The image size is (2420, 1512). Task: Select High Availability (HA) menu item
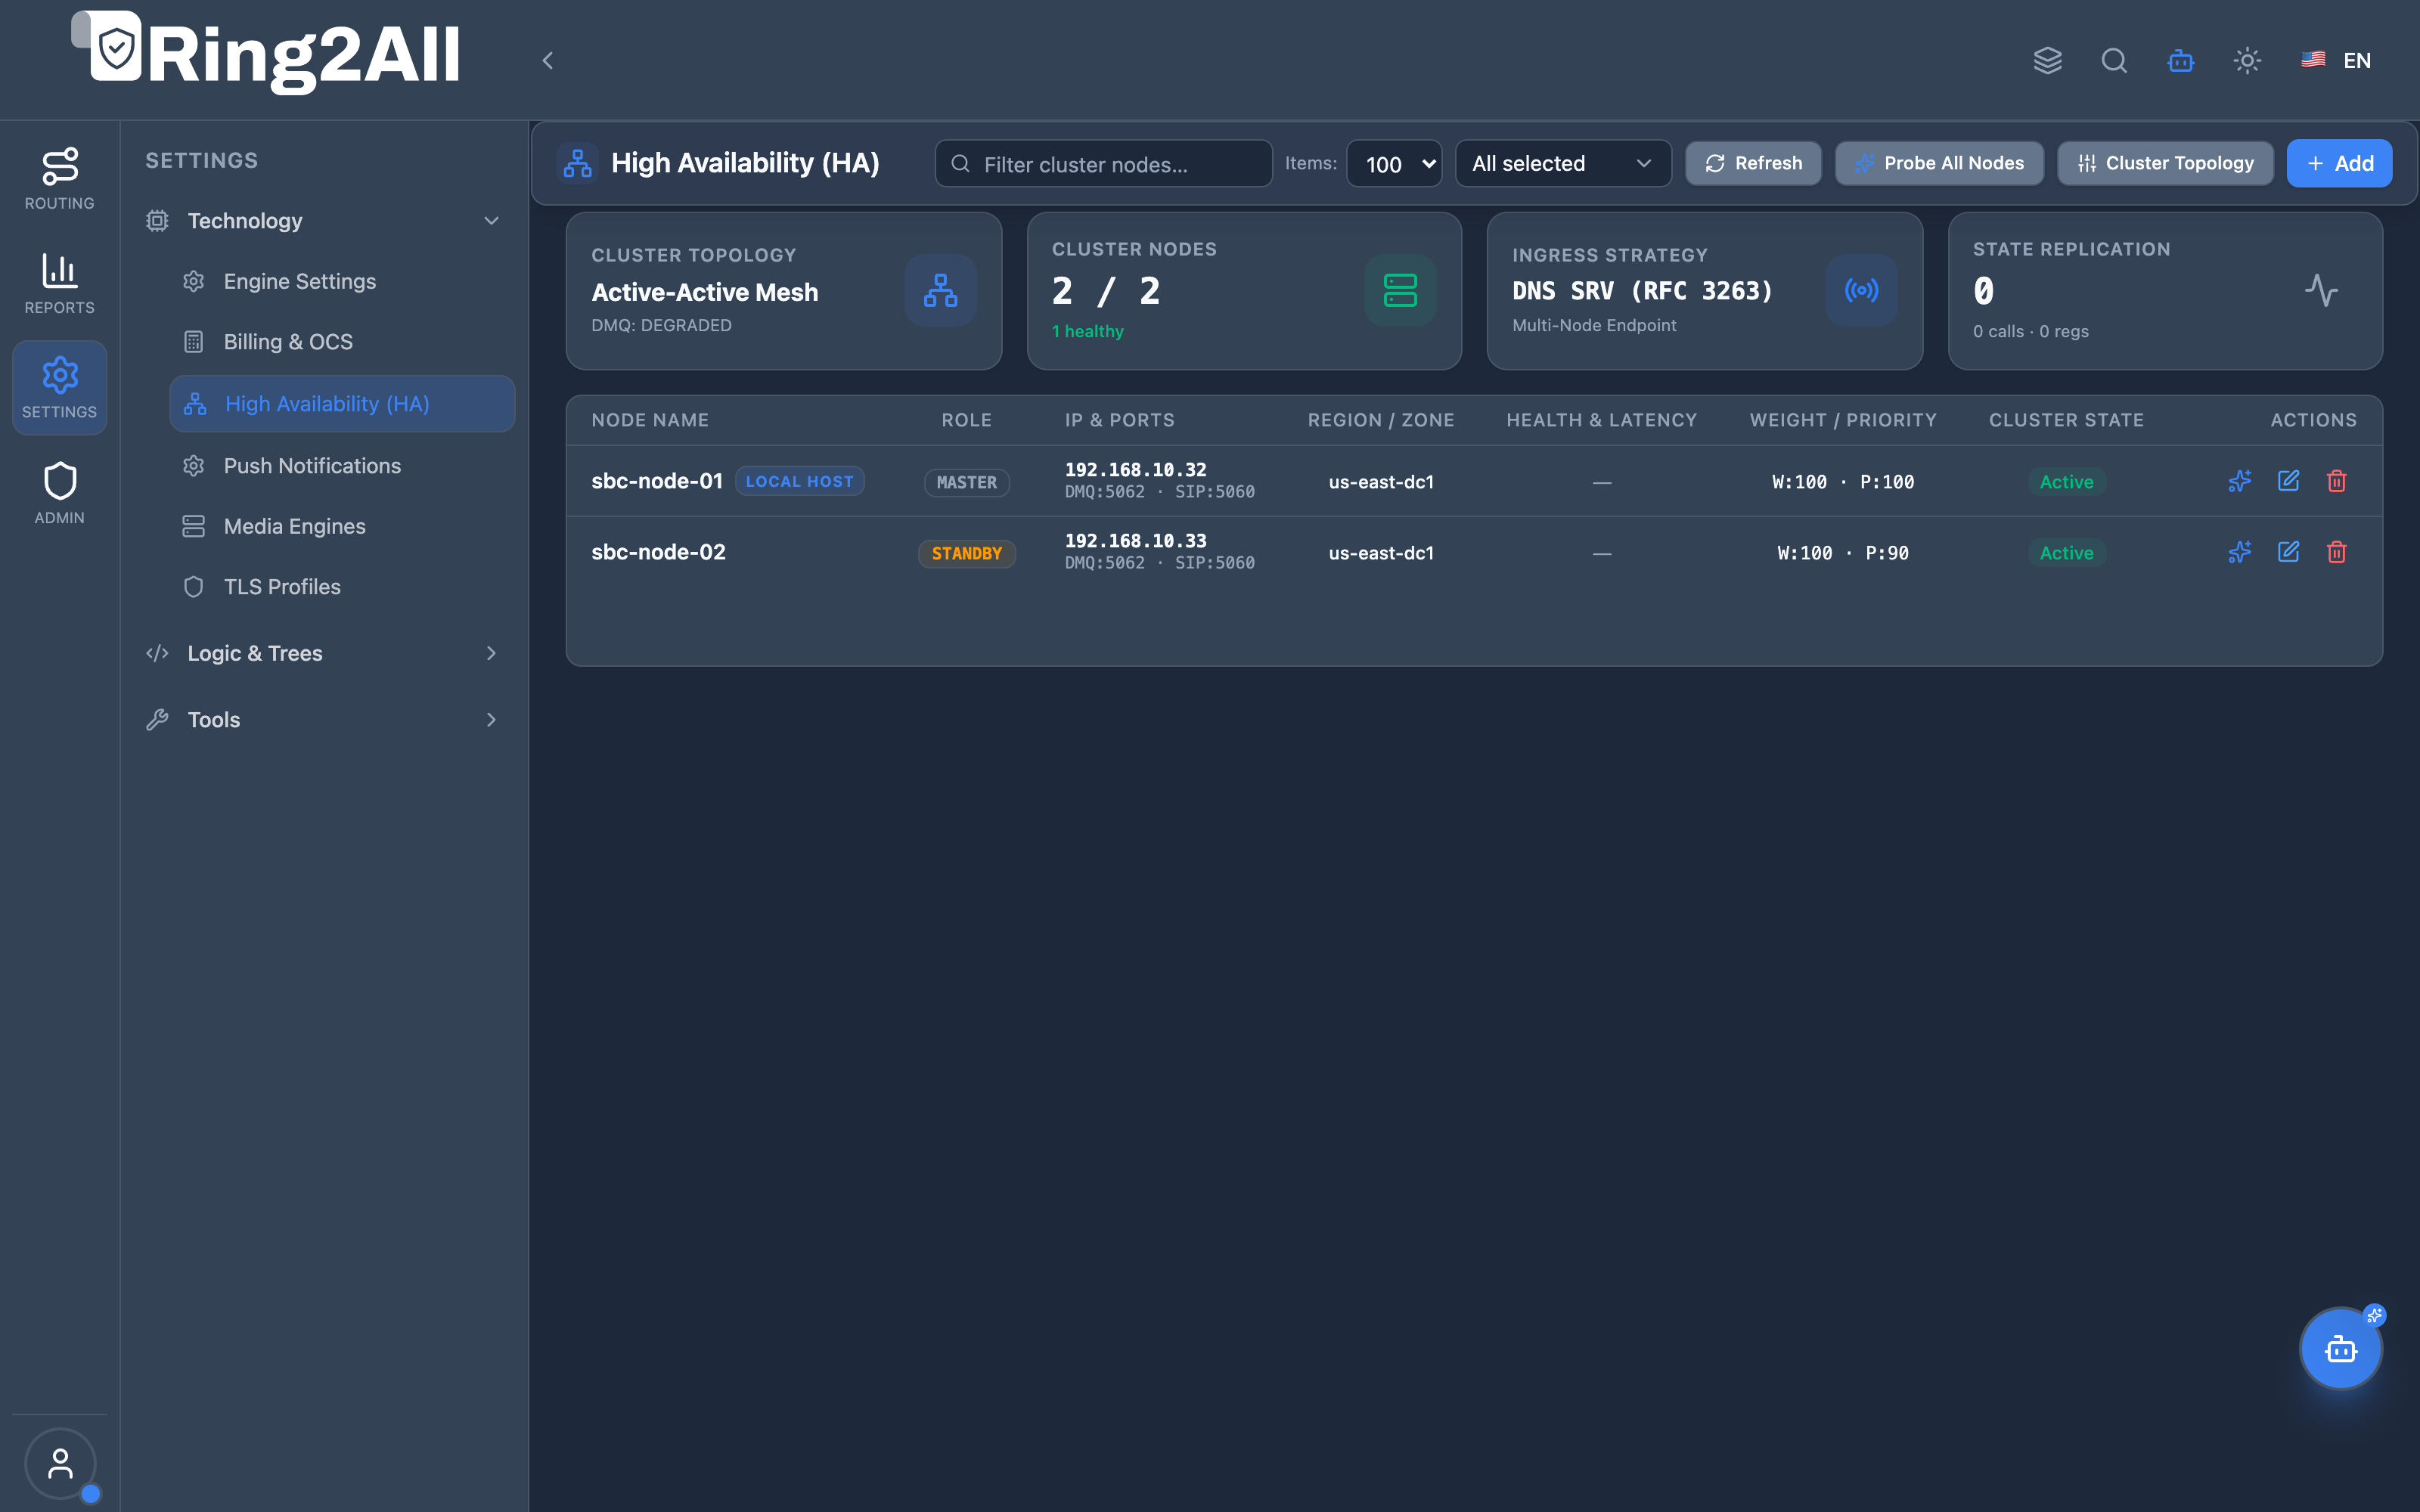(342, 404)
